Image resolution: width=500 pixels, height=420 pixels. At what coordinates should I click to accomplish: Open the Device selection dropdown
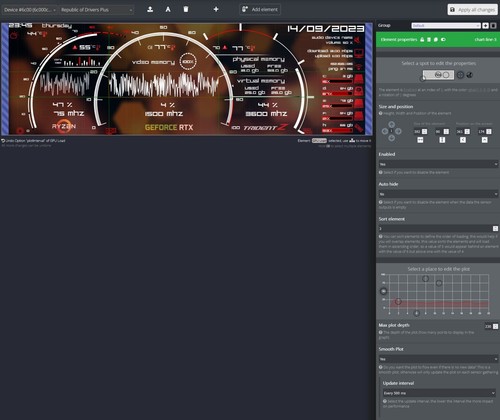point(30,10)
